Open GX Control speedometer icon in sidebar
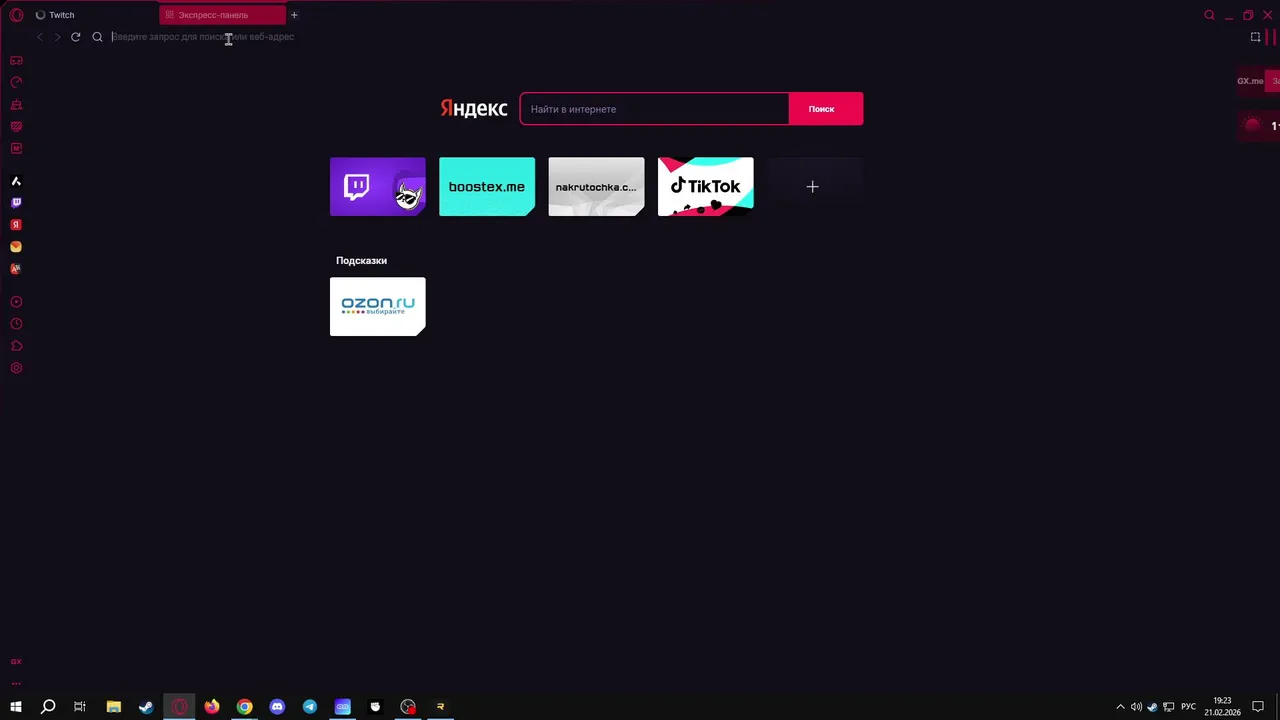Screen dimensions: 1280x720 pyautogui.click(x=16, y=82)
